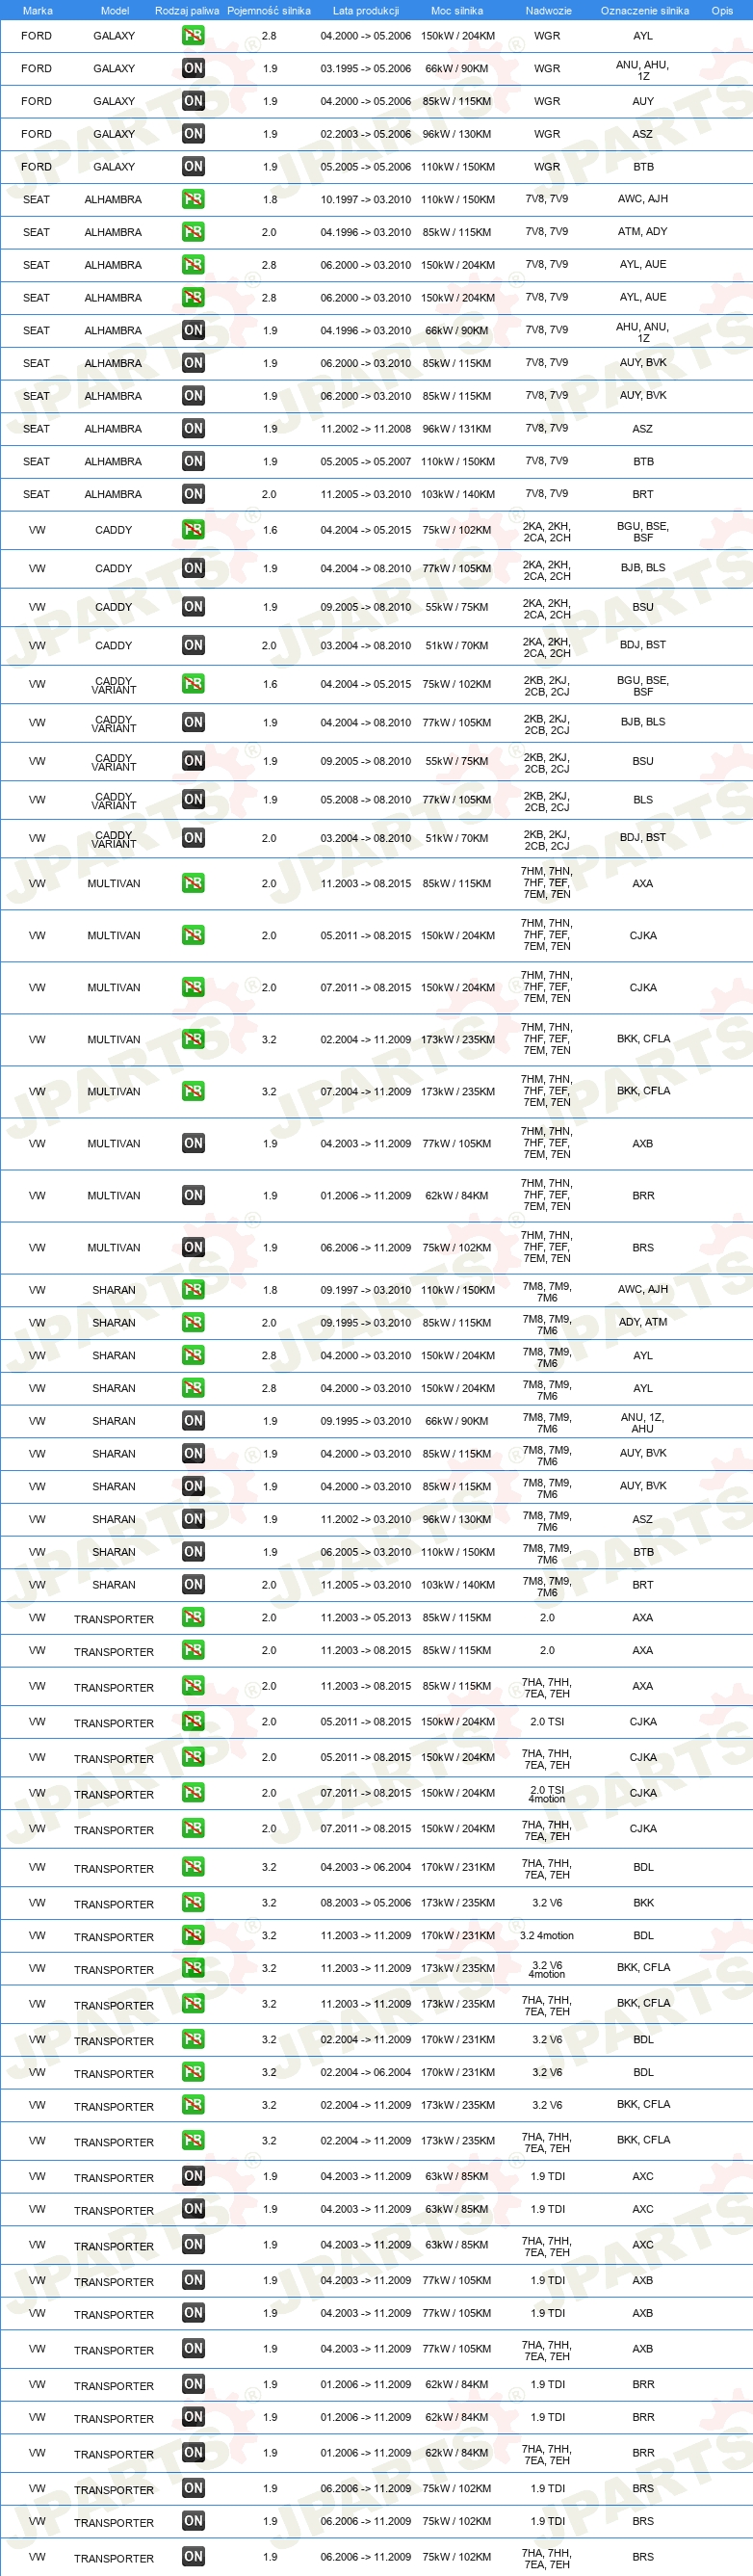Click the petrol icon for Multivan 3.2 from 07.2004
The height and width of the screenshot is (2576, 753).
tap(193, 1091)
